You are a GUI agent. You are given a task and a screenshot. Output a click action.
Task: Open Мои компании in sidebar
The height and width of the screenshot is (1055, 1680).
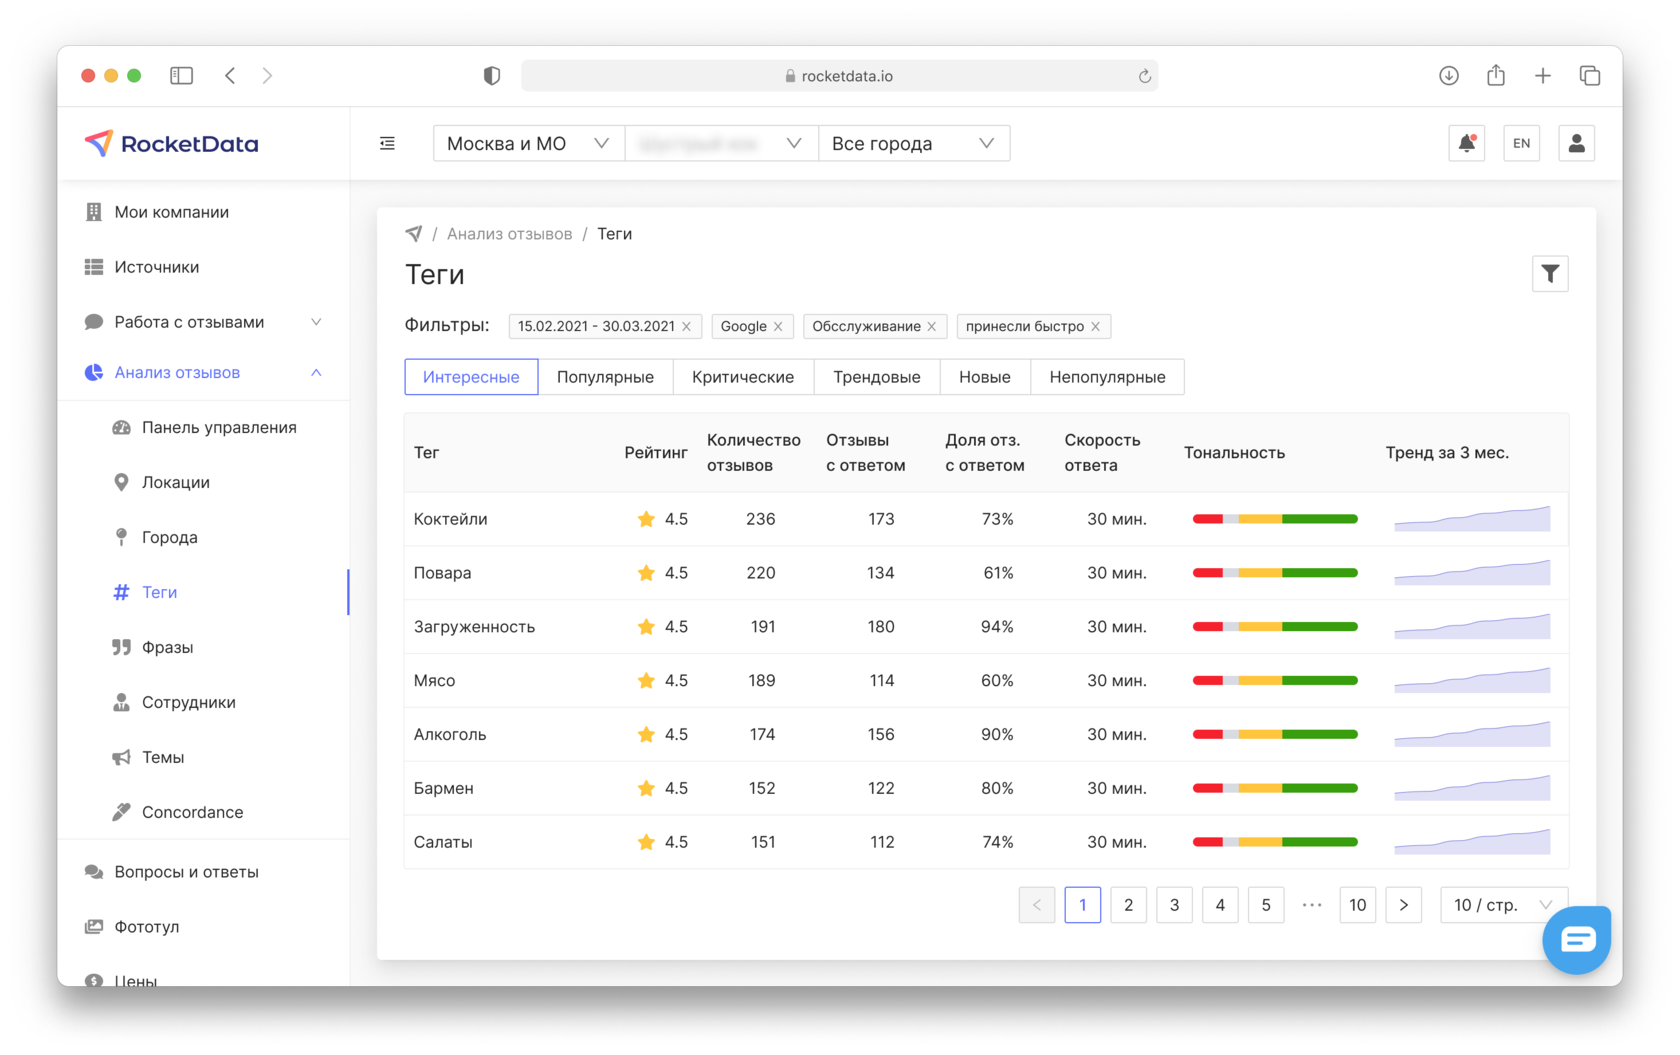click(204, 212)
